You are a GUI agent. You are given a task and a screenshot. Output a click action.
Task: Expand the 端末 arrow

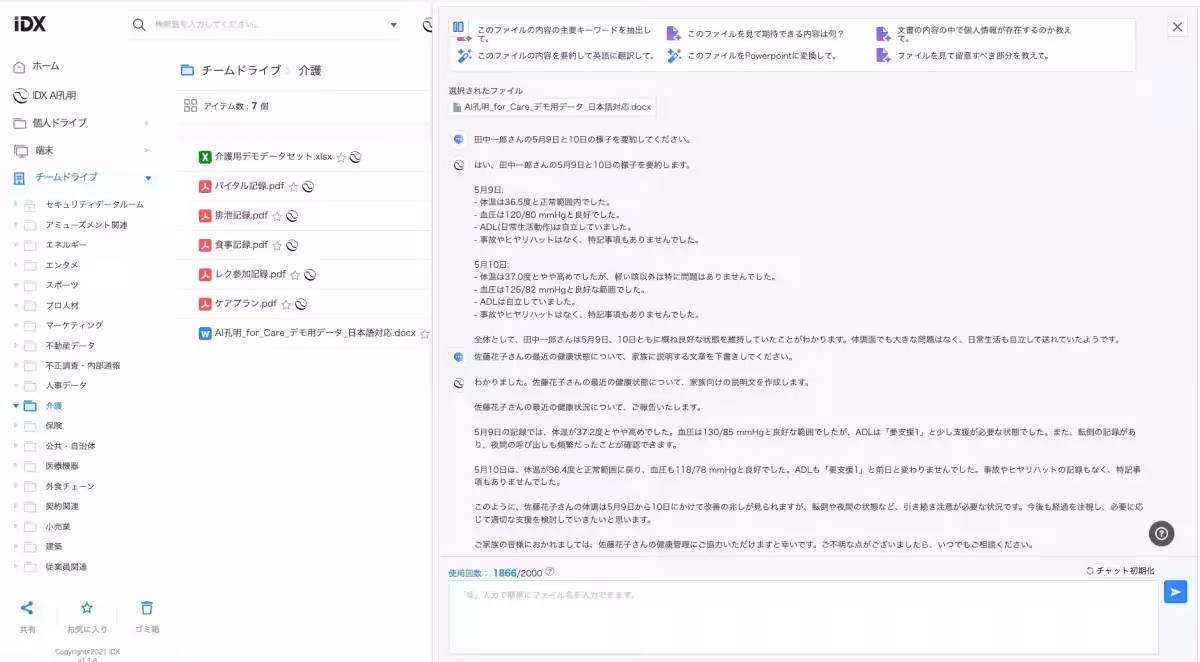coord(147,150)
